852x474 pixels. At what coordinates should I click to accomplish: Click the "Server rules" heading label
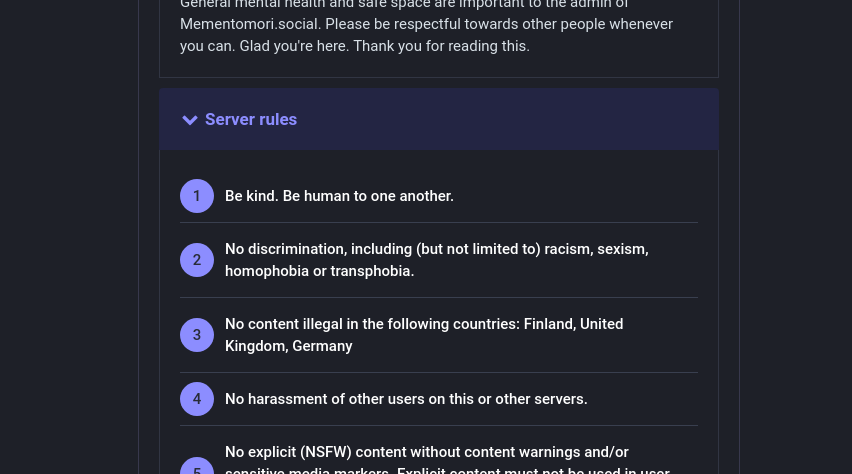(x=251, y=120)
